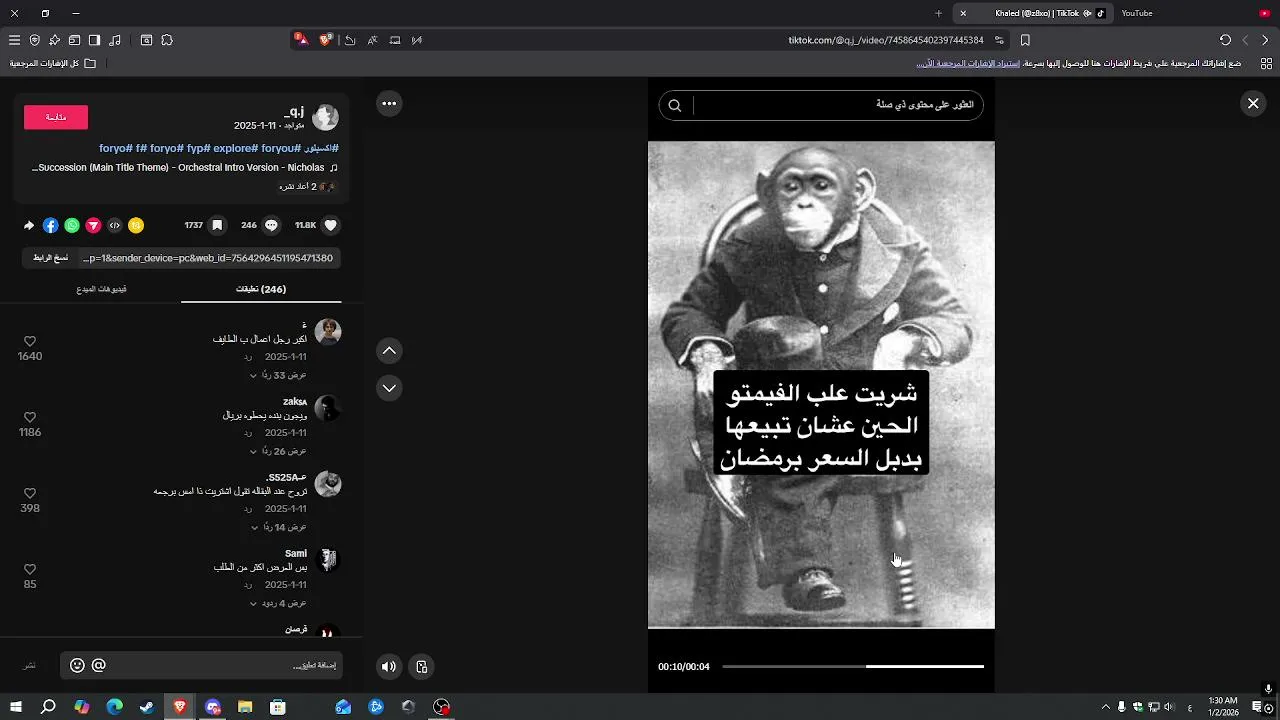Open the Succession Main Title Theme sound link
The width and height of the screenshot is (1280, 720).
[185, 168]
